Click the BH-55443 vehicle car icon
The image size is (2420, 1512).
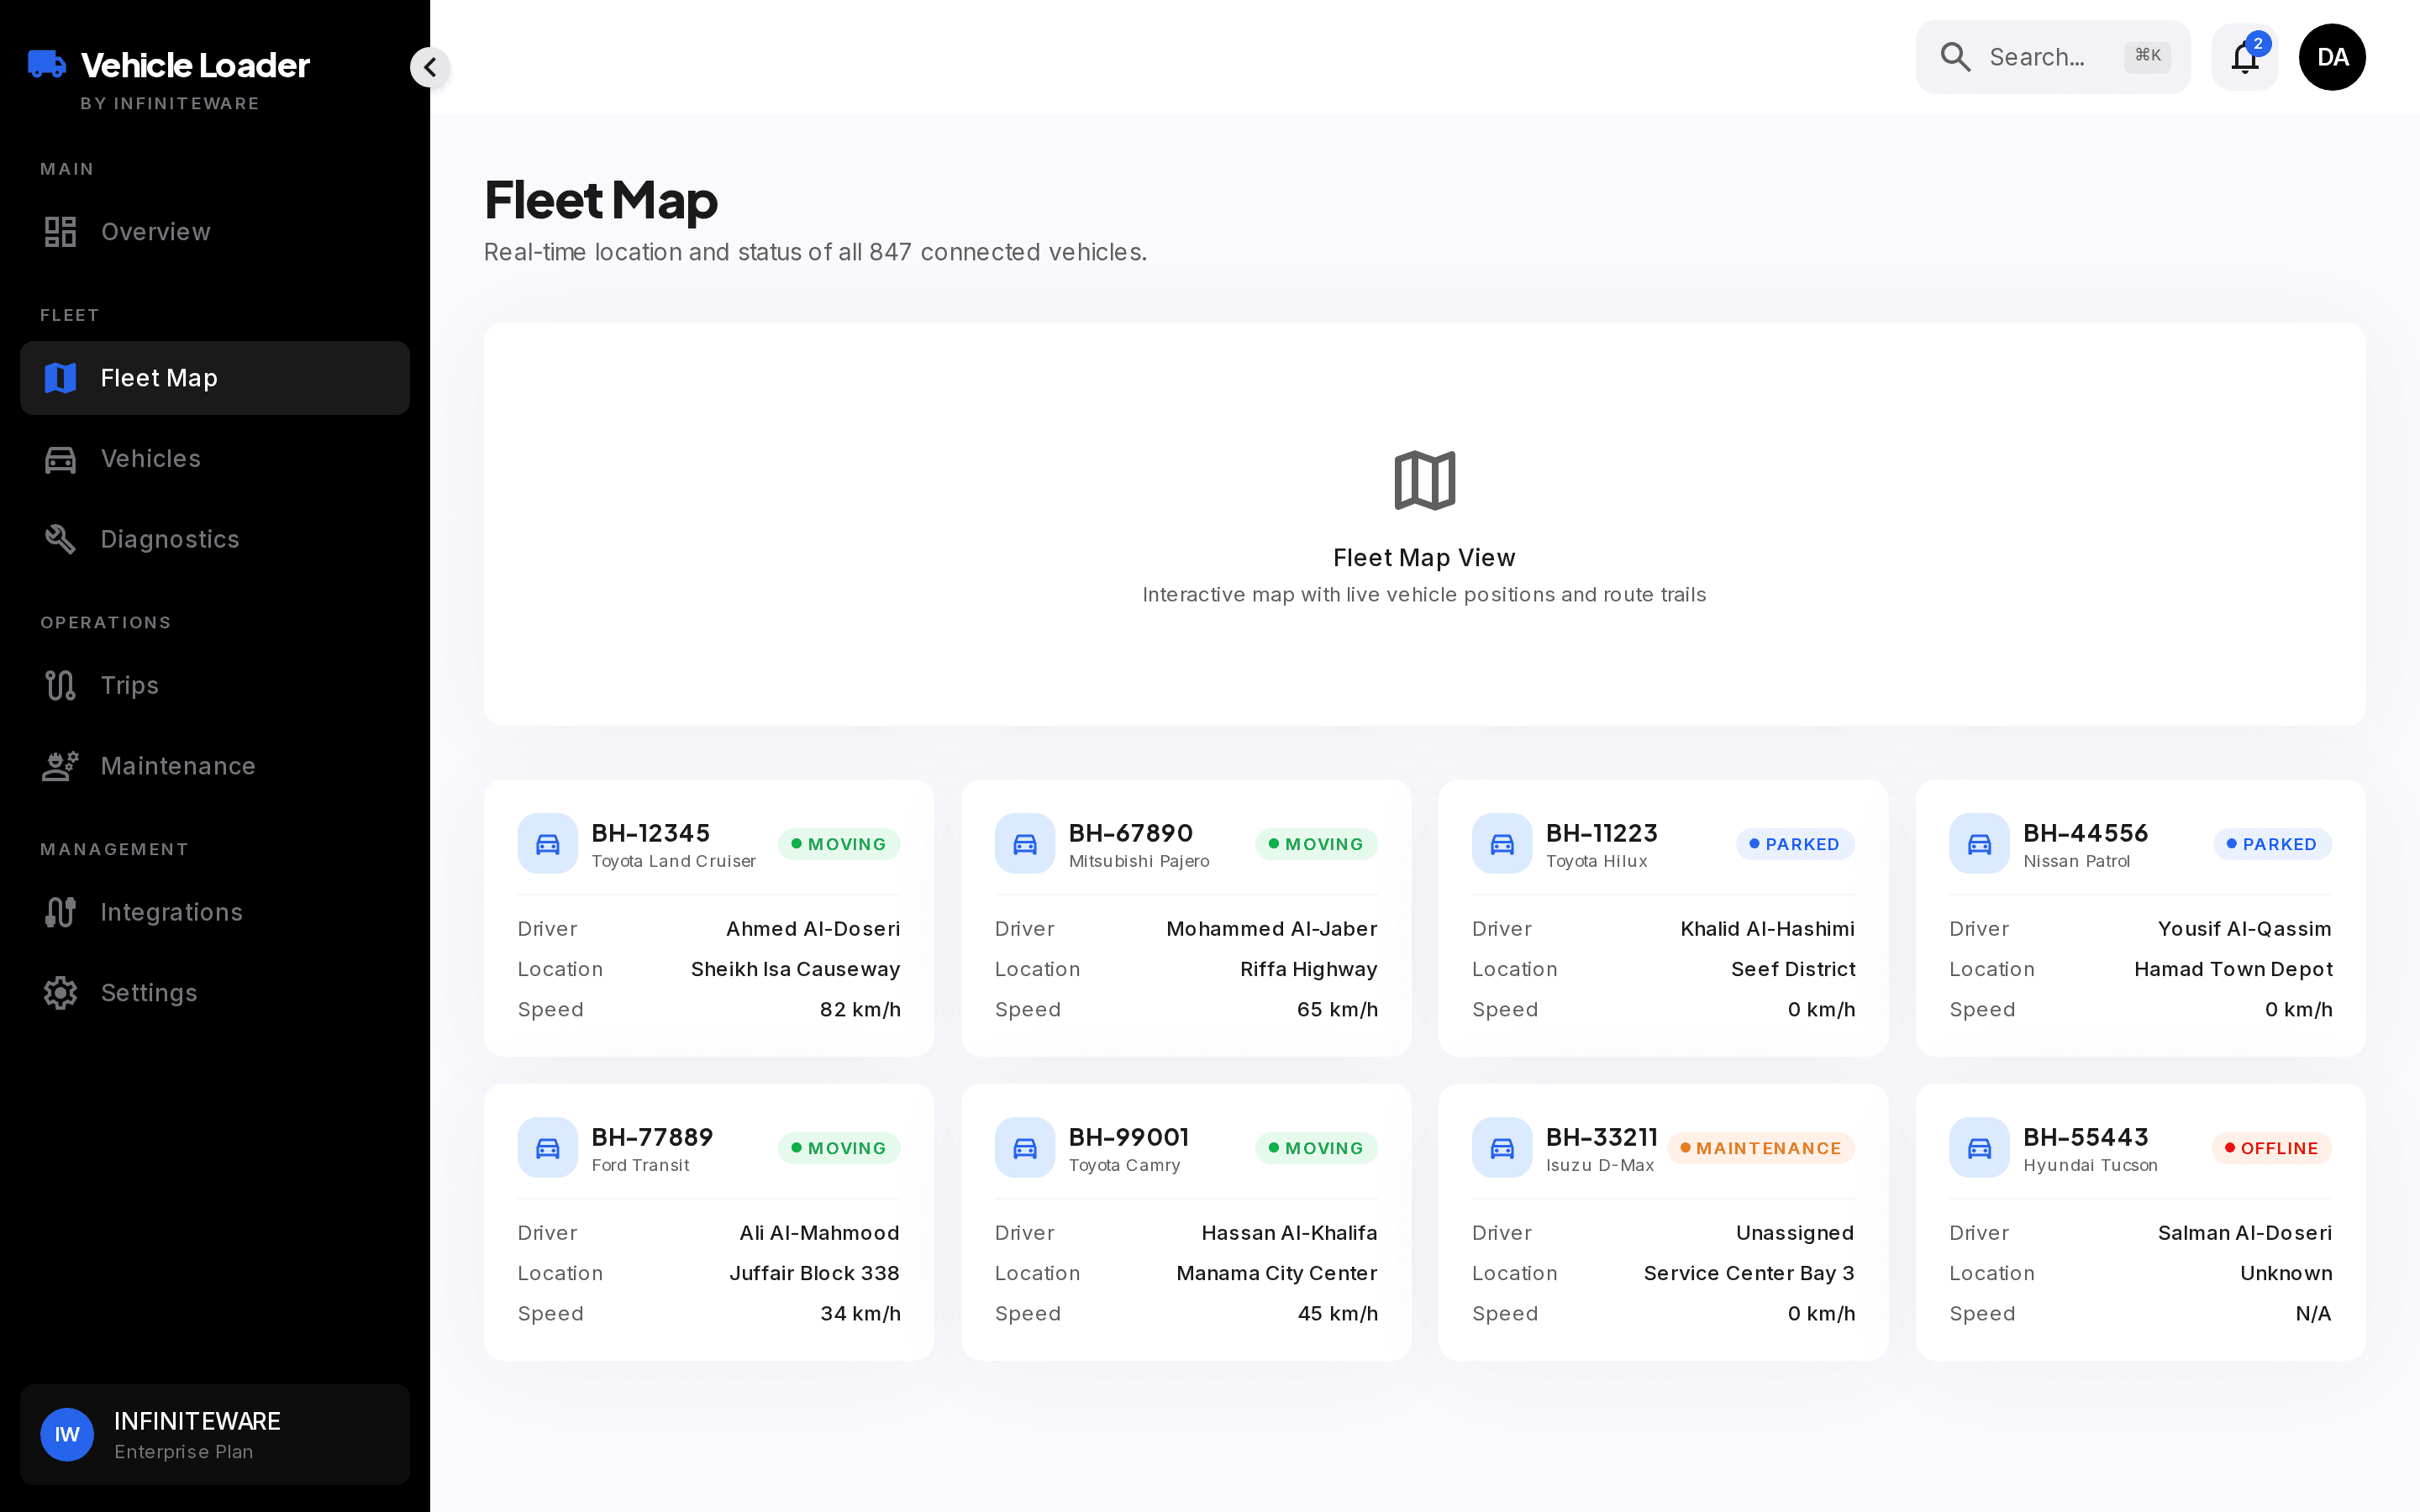coord(1979,1148)
